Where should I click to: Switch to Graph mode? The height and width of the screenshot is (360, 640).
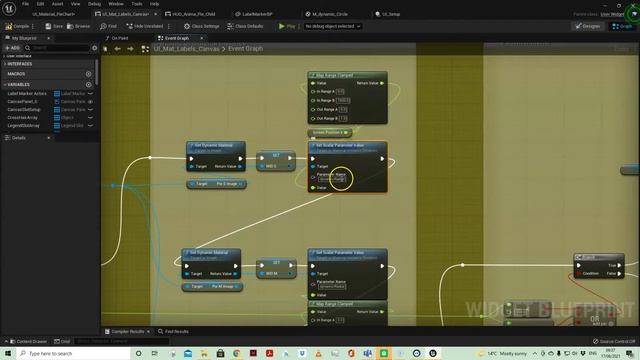(x=622, y=26)
